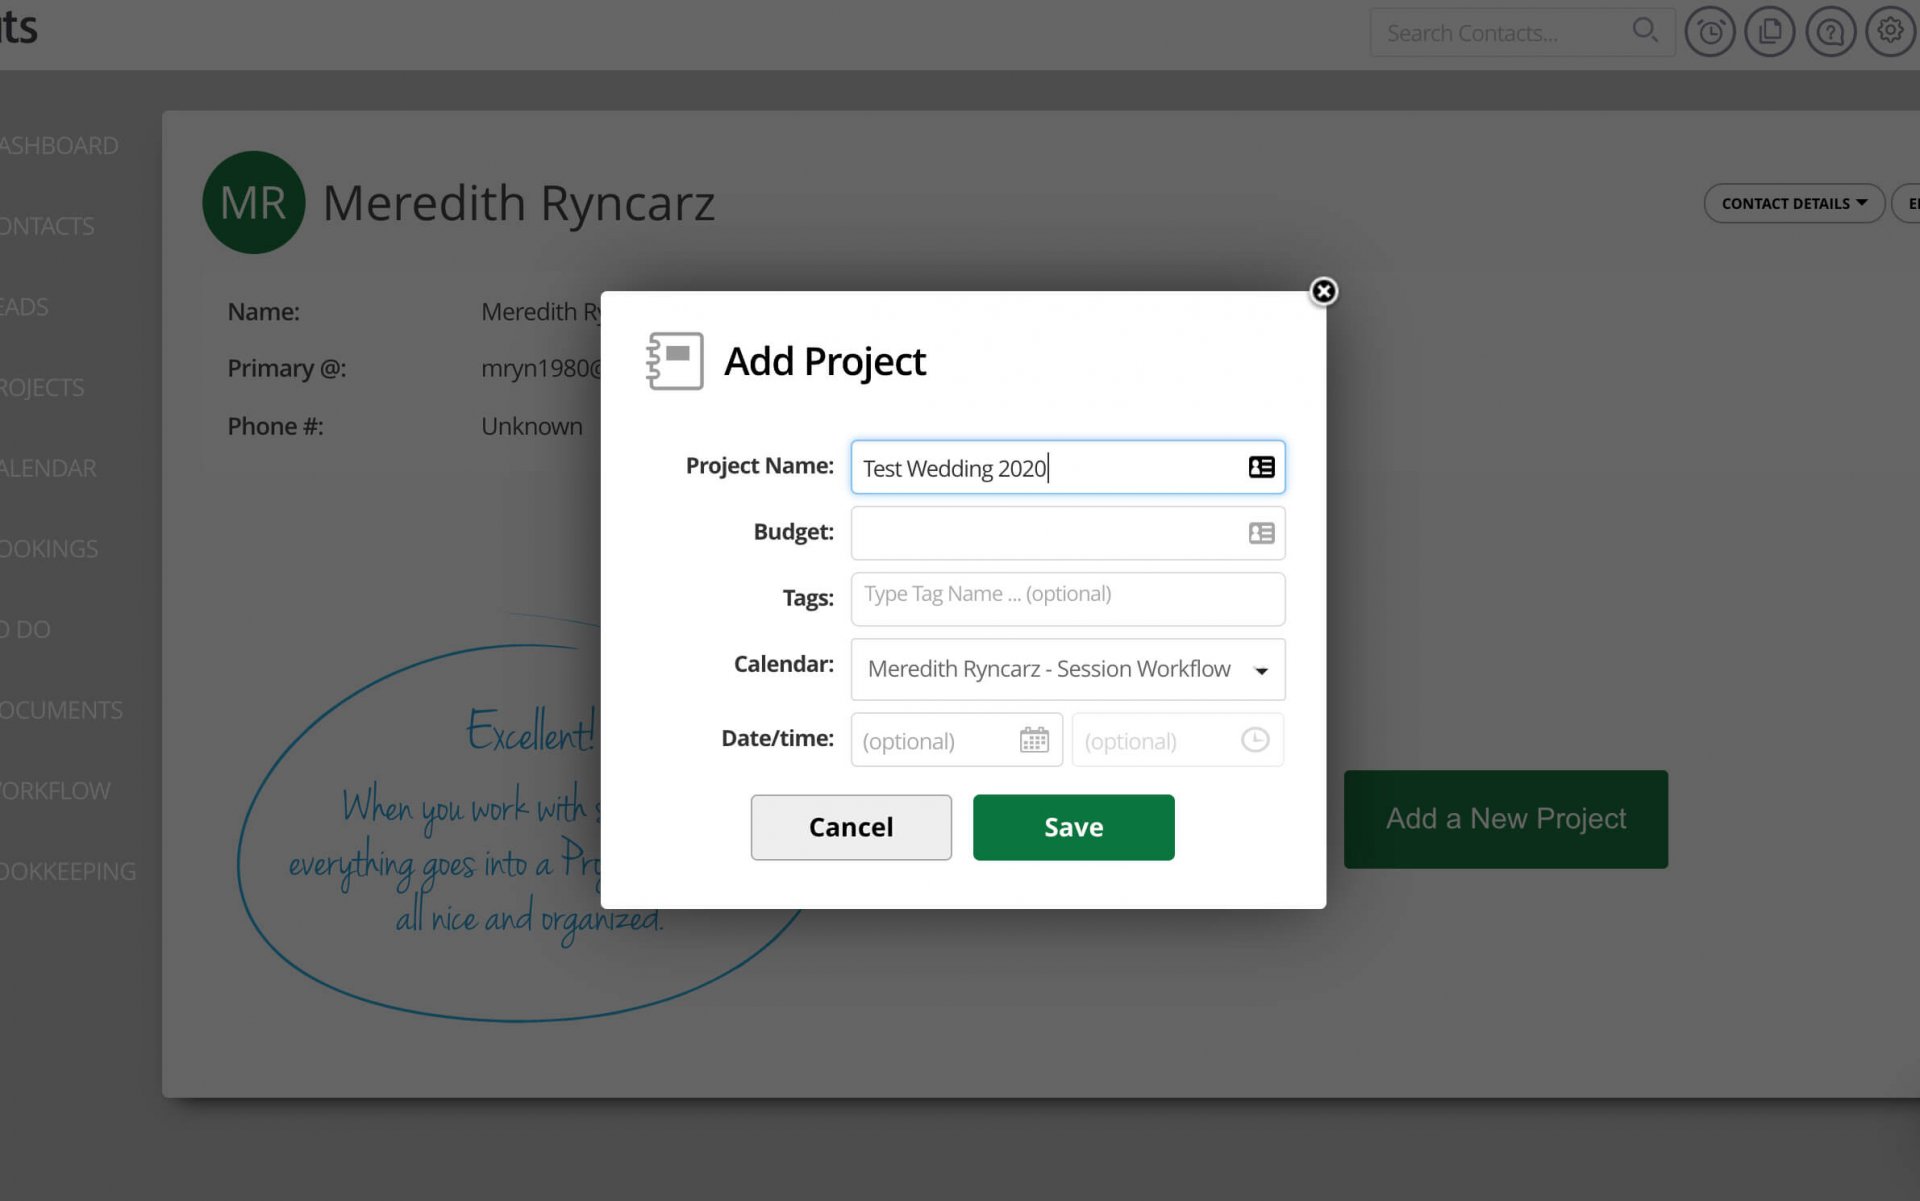Open contact card icon in Budget field
Viewport: 1920px width, 1201px height.
tap(1261, 533)
